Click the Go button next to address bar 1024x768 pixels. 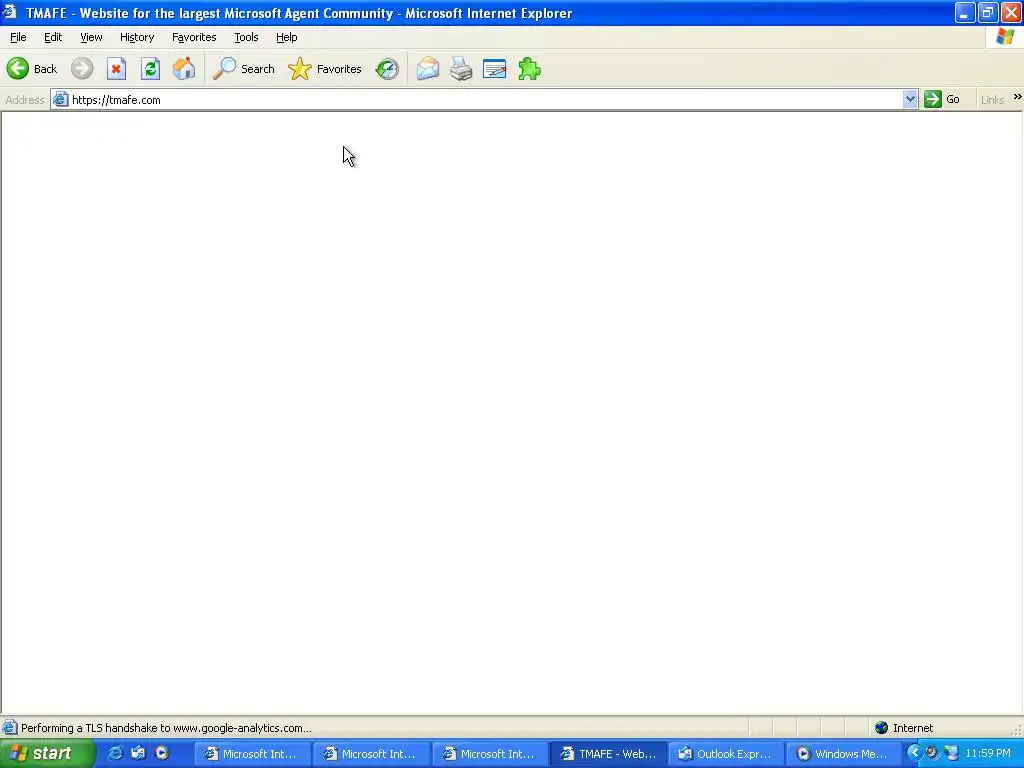click(x=942, y=99)
